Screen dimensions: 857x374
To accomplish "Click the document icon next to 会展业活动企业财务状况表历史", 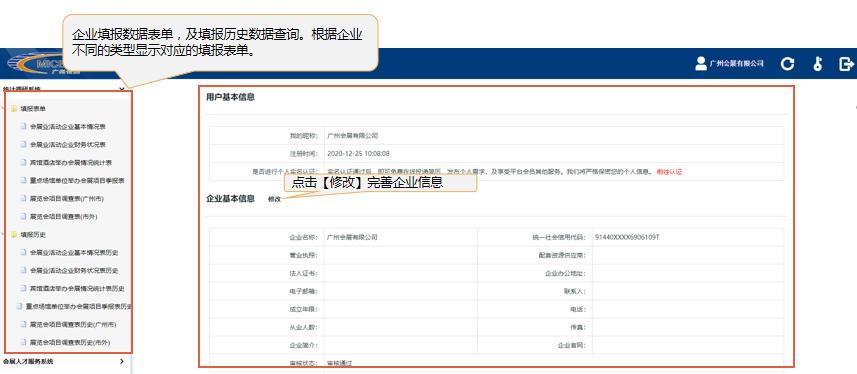I will 23,271.
